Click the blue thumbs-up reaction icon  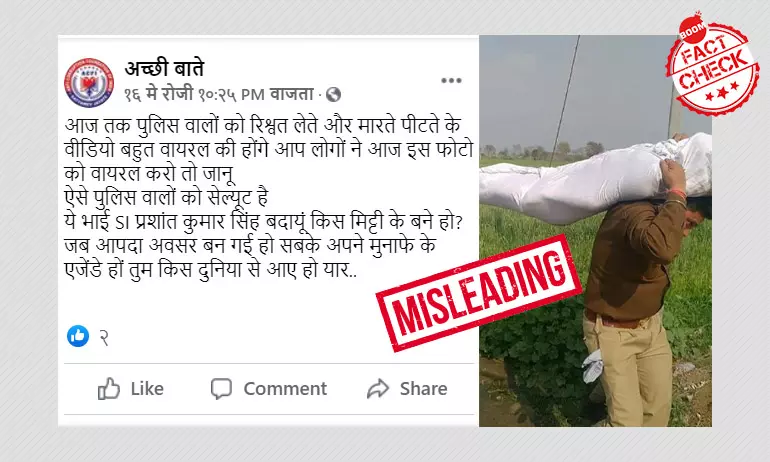point(78,336)
